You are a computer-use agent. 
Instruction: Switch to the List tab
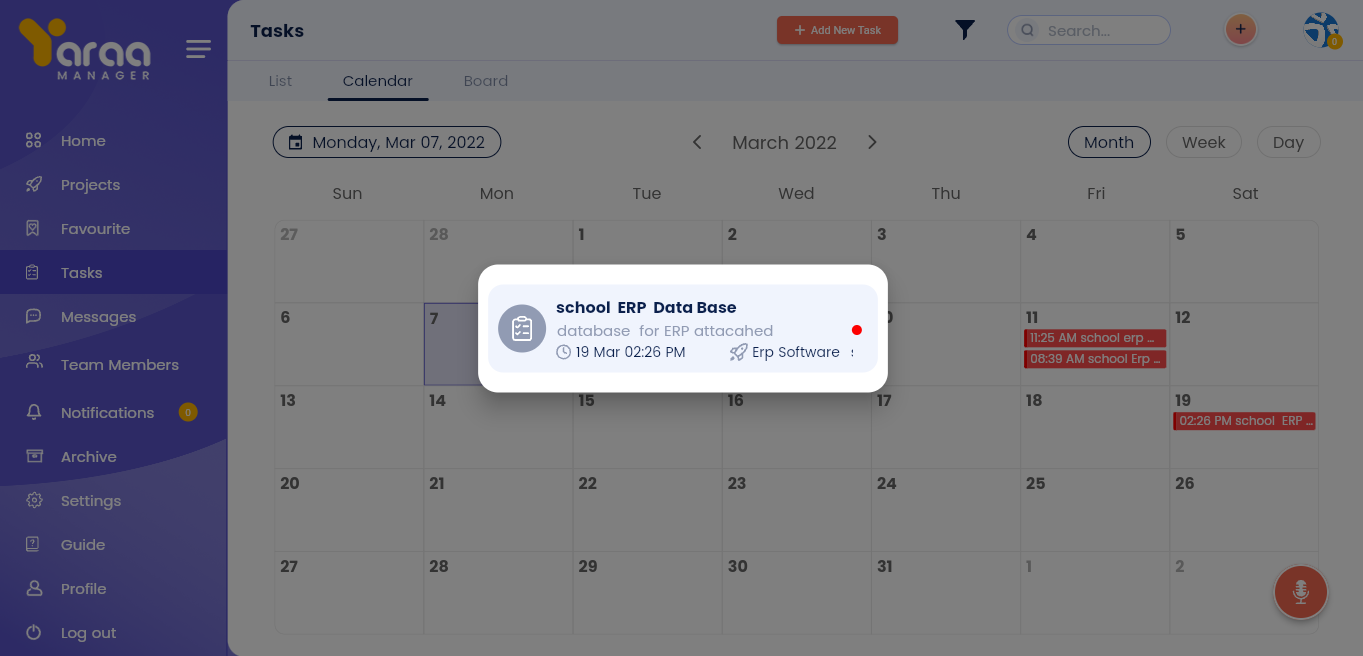click(280, 81)
